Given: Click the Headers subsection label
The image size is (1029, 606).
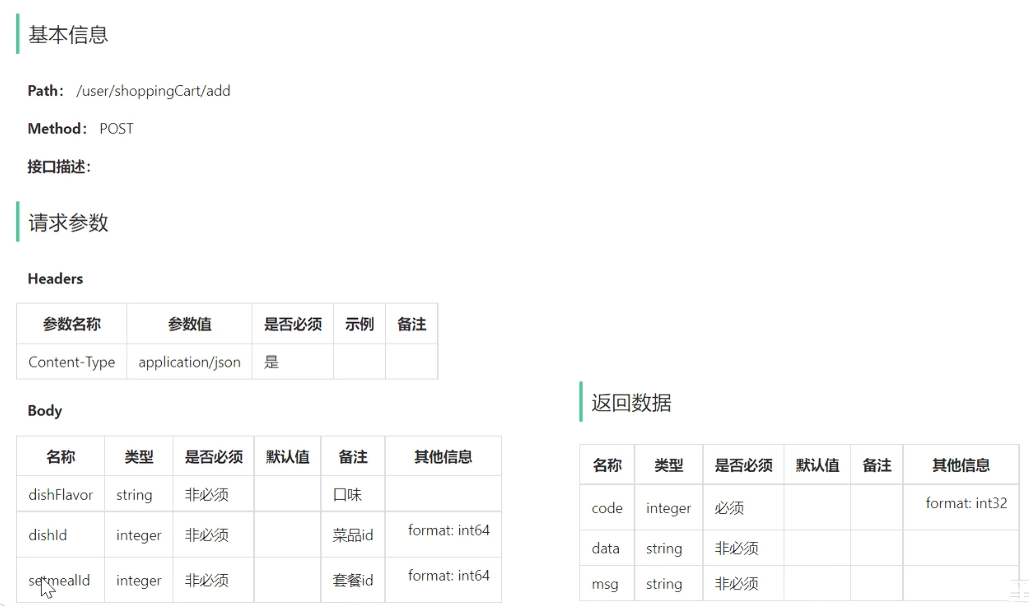Looking at the screenshot, I should click(55, 279).
